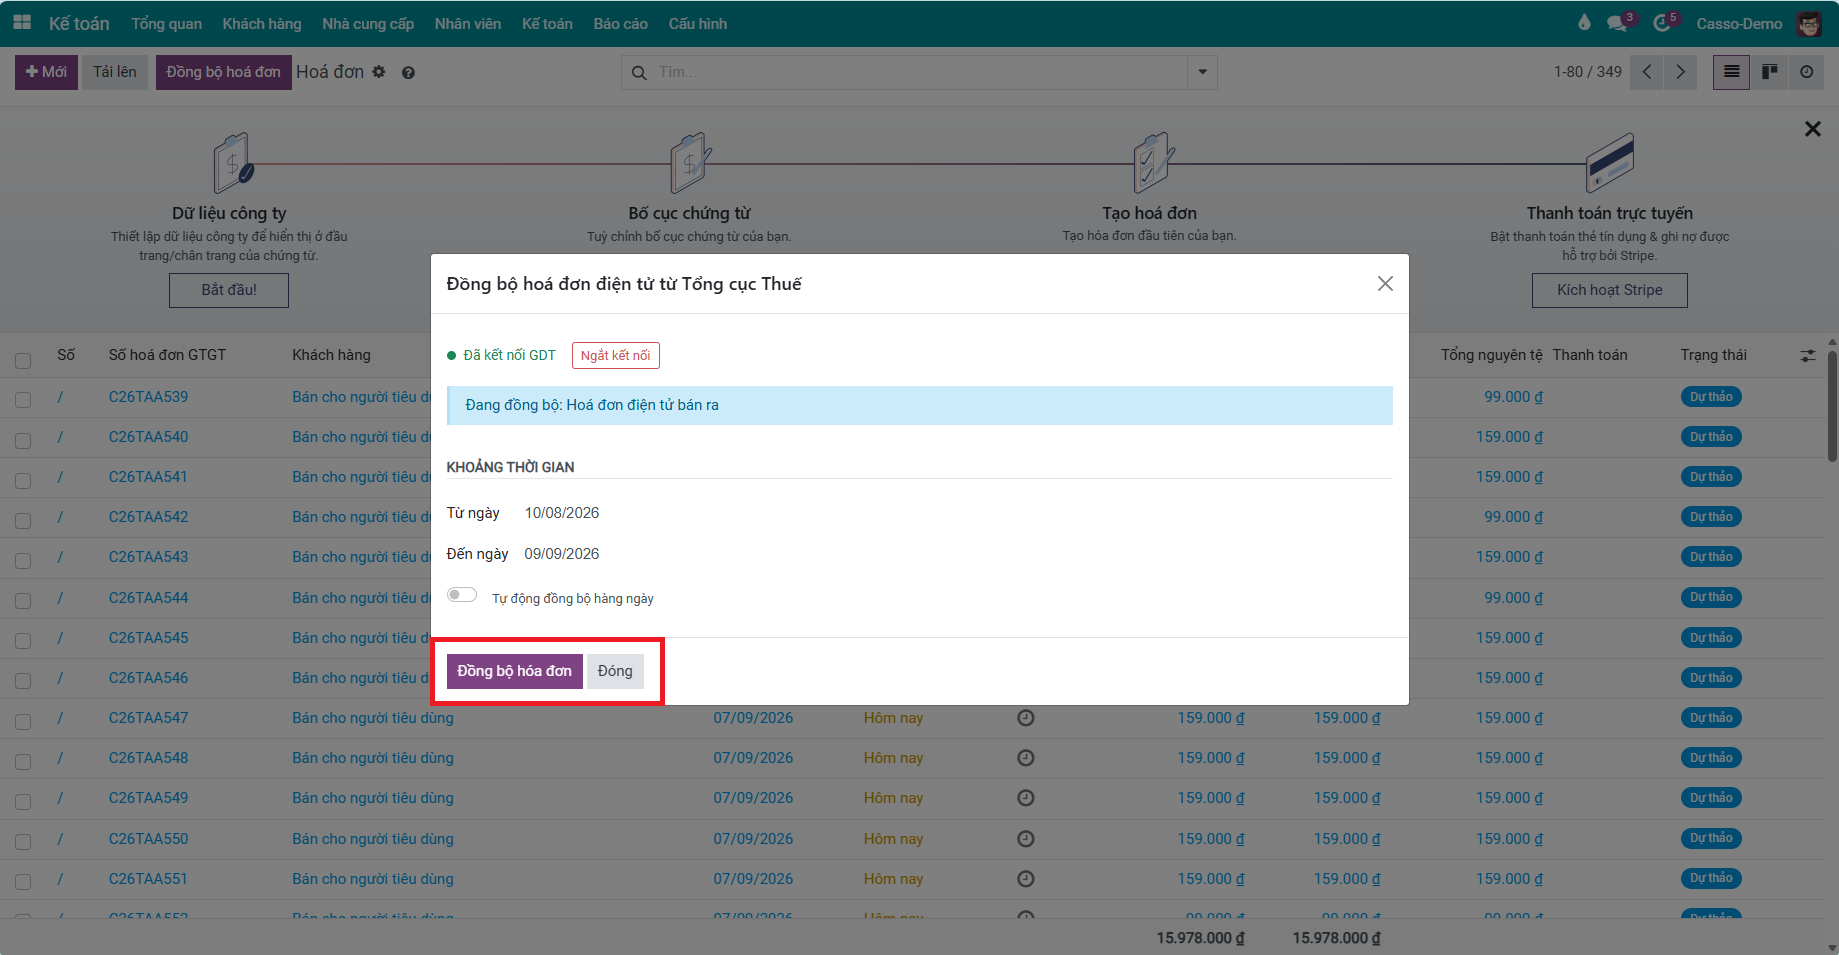Open the activity view clock icon
1839x955 pixels.
click(x=1806, y=72)
